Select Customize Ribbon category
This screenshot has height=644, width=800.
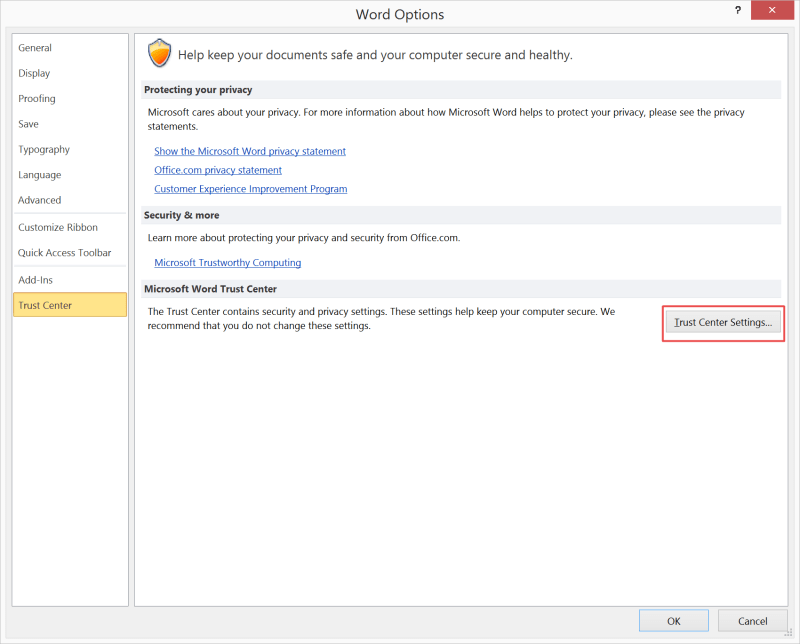[x=58, y=228]
